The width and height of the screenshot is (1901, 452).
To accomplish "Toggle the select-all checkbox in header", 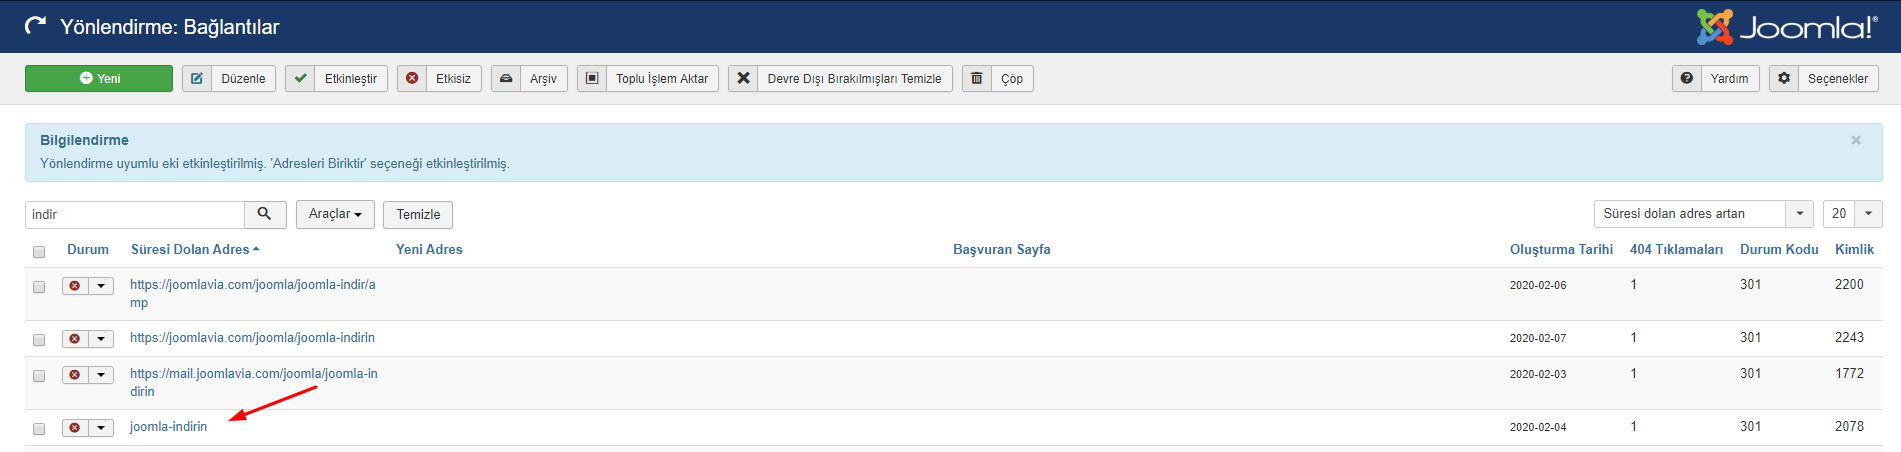I will click(x=39, y=252).
